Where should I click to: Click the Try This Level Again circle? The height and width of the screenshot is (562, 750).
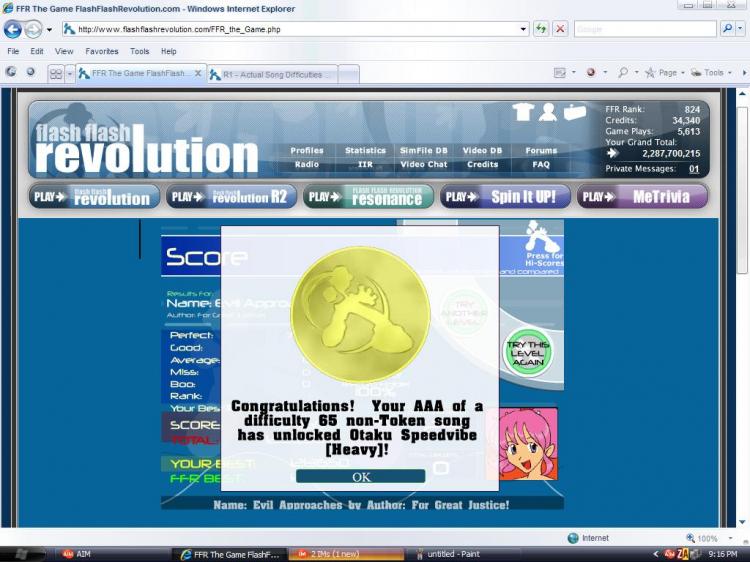[x=528, y=353]
